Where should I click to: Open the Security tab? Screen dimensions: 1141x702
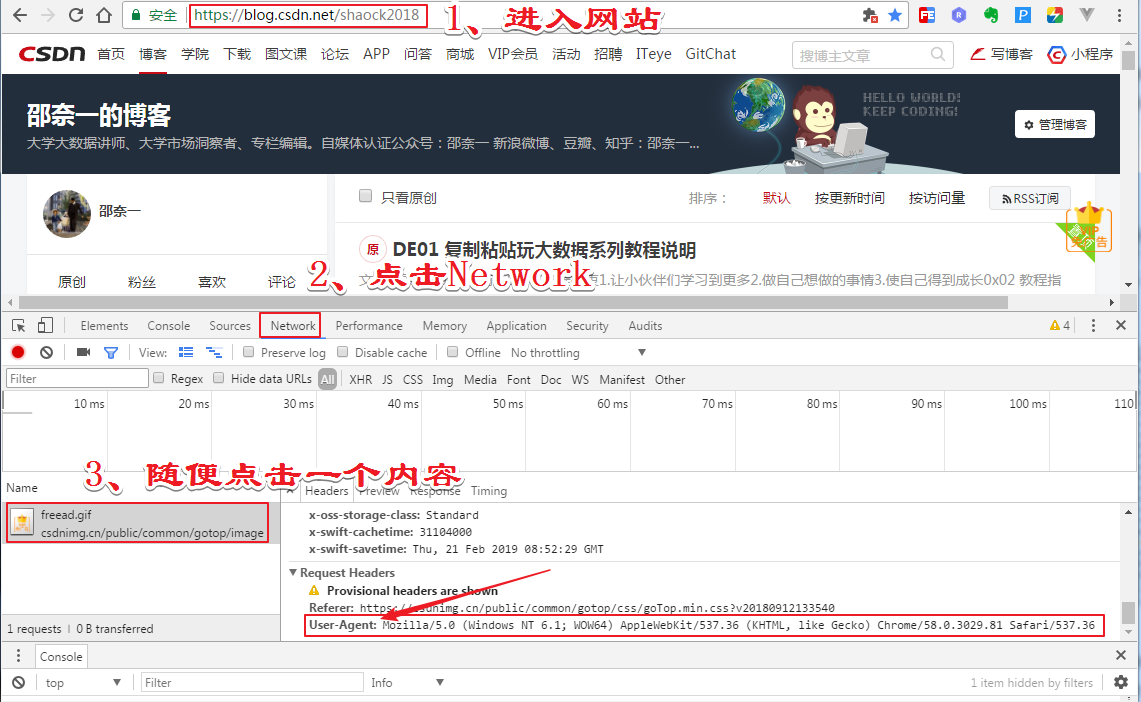[x=587, y=326]
